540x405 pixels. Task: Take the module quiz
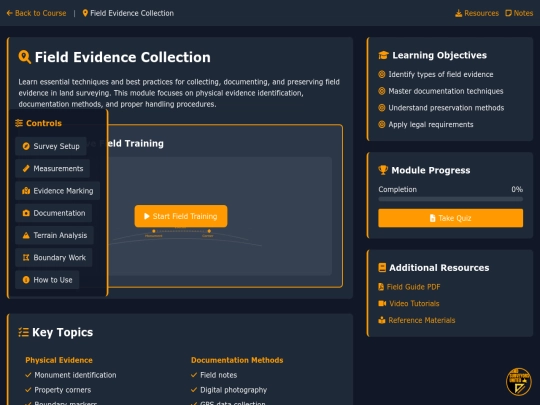pos(450,218)
